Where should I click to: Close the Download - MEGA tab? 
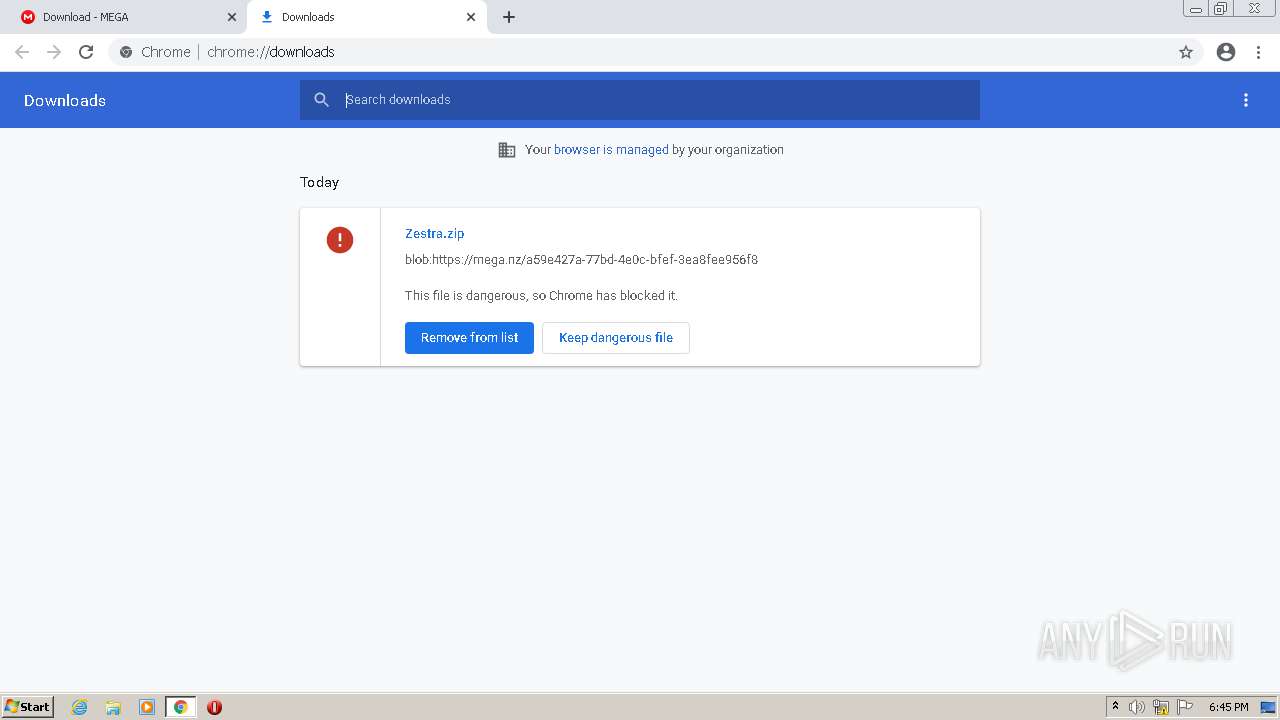click(x=232, y=17)
